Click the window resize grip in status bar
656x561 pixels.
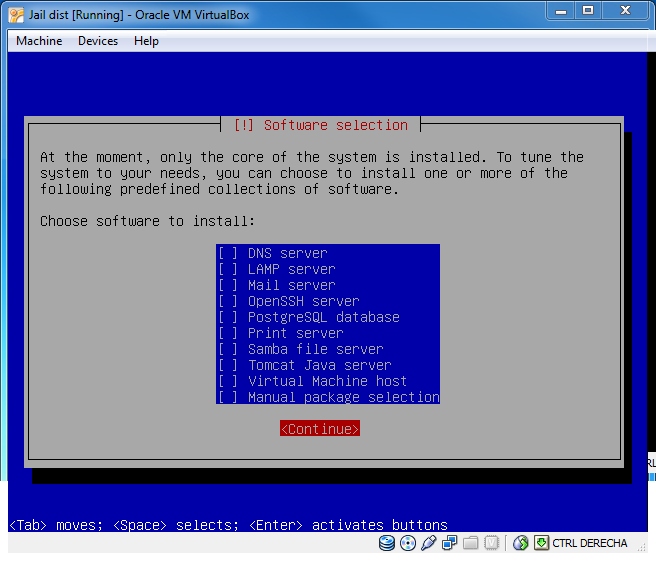(641, 546)
